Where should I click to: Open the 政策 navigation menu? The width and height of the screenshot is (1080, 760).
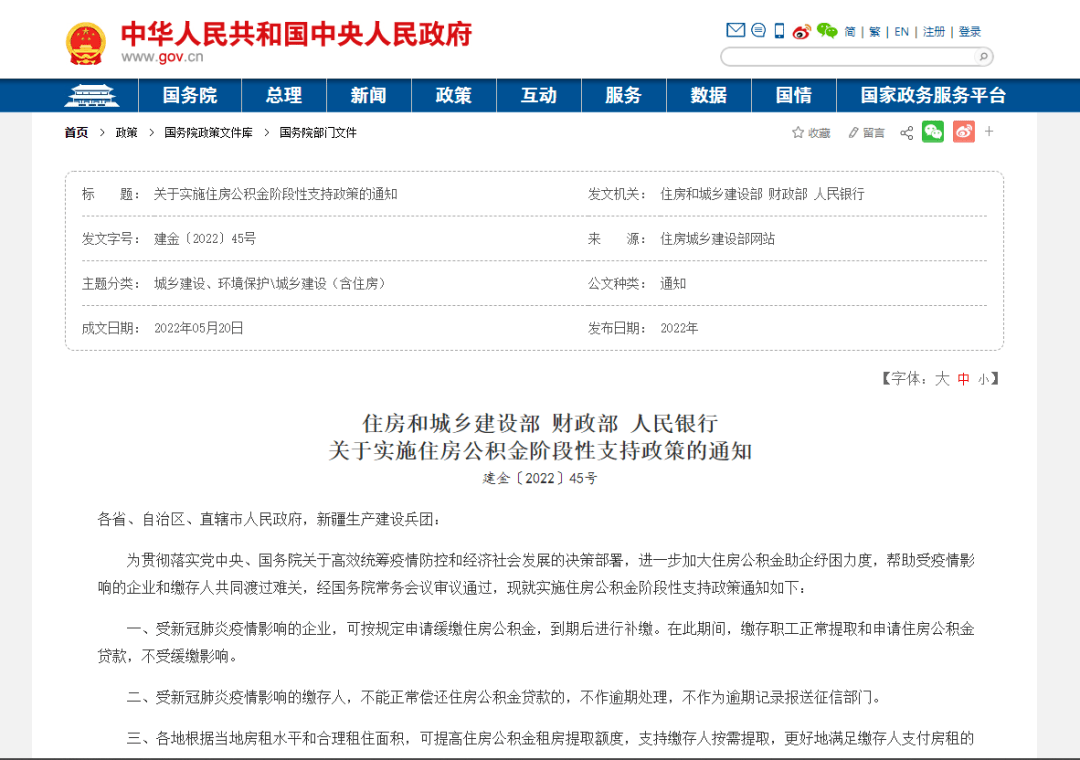[x=453, y=96]
